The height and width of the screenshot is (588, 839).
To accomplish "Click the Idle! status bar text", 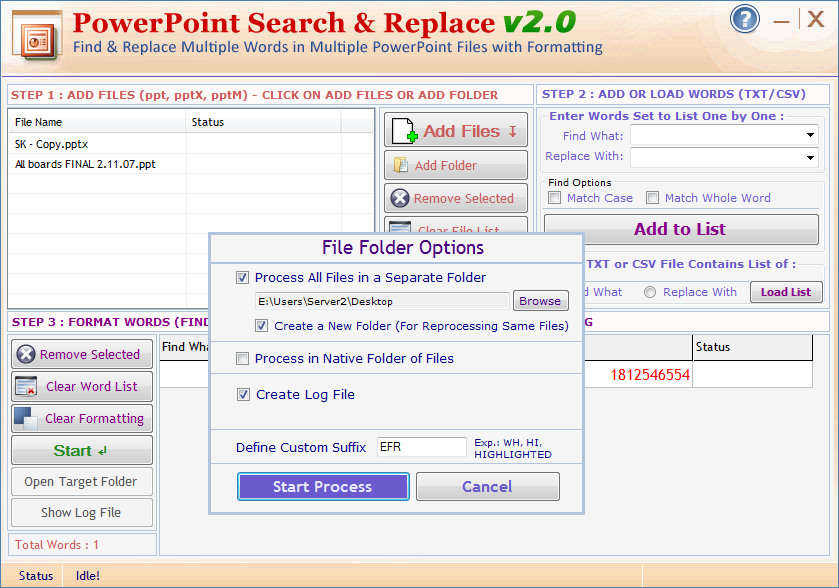I will (88, 576).
